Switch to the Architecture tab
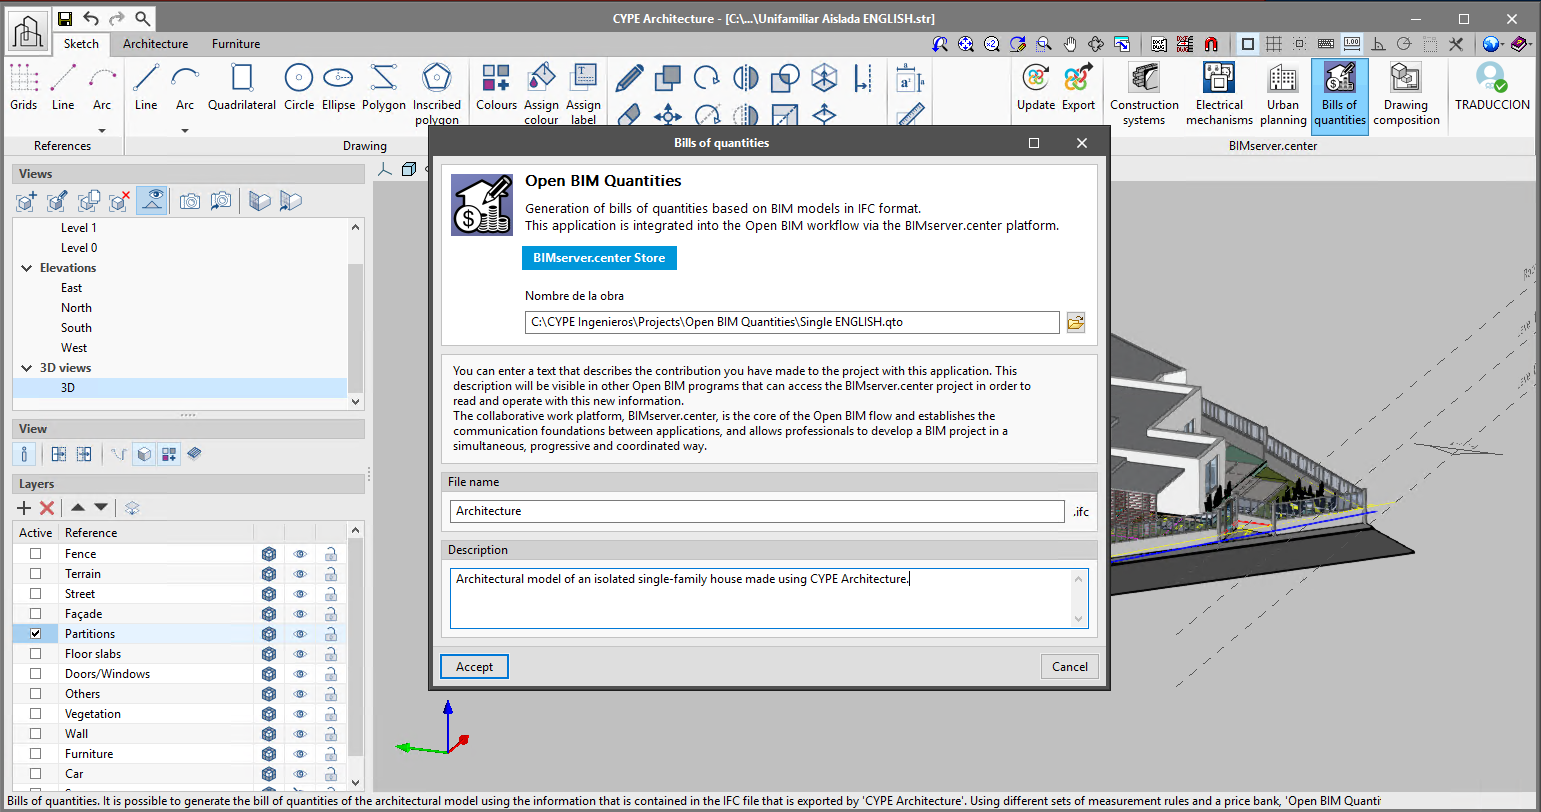 click(155, 44)
